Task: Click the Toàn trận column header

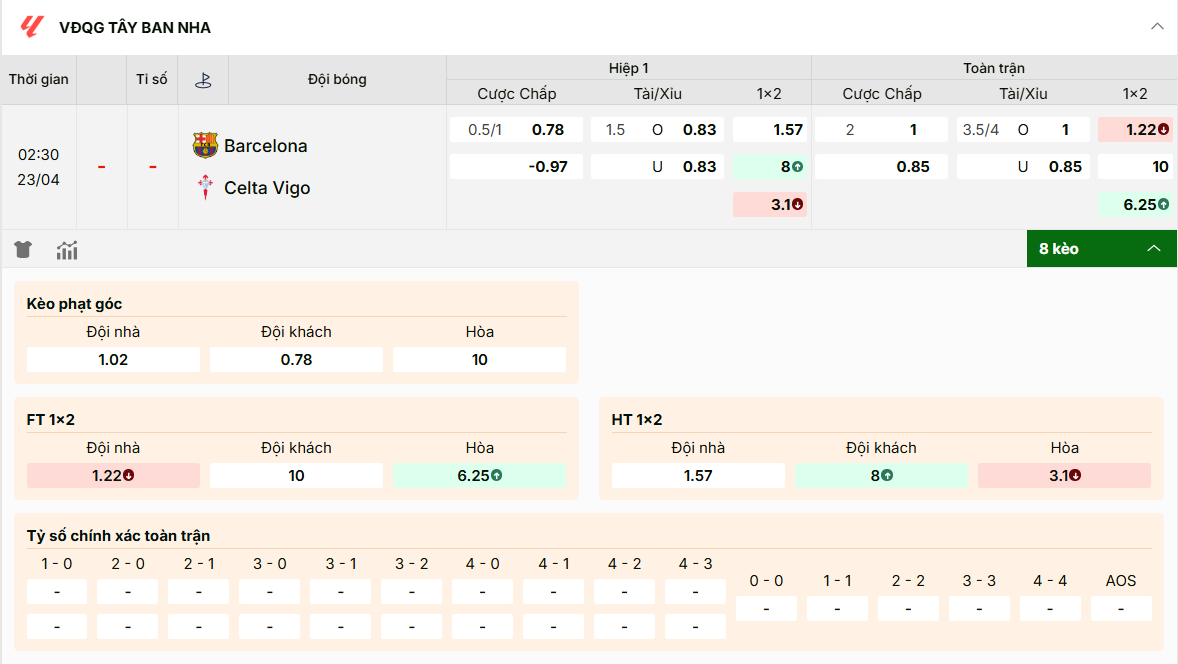Action: [994, 67]
